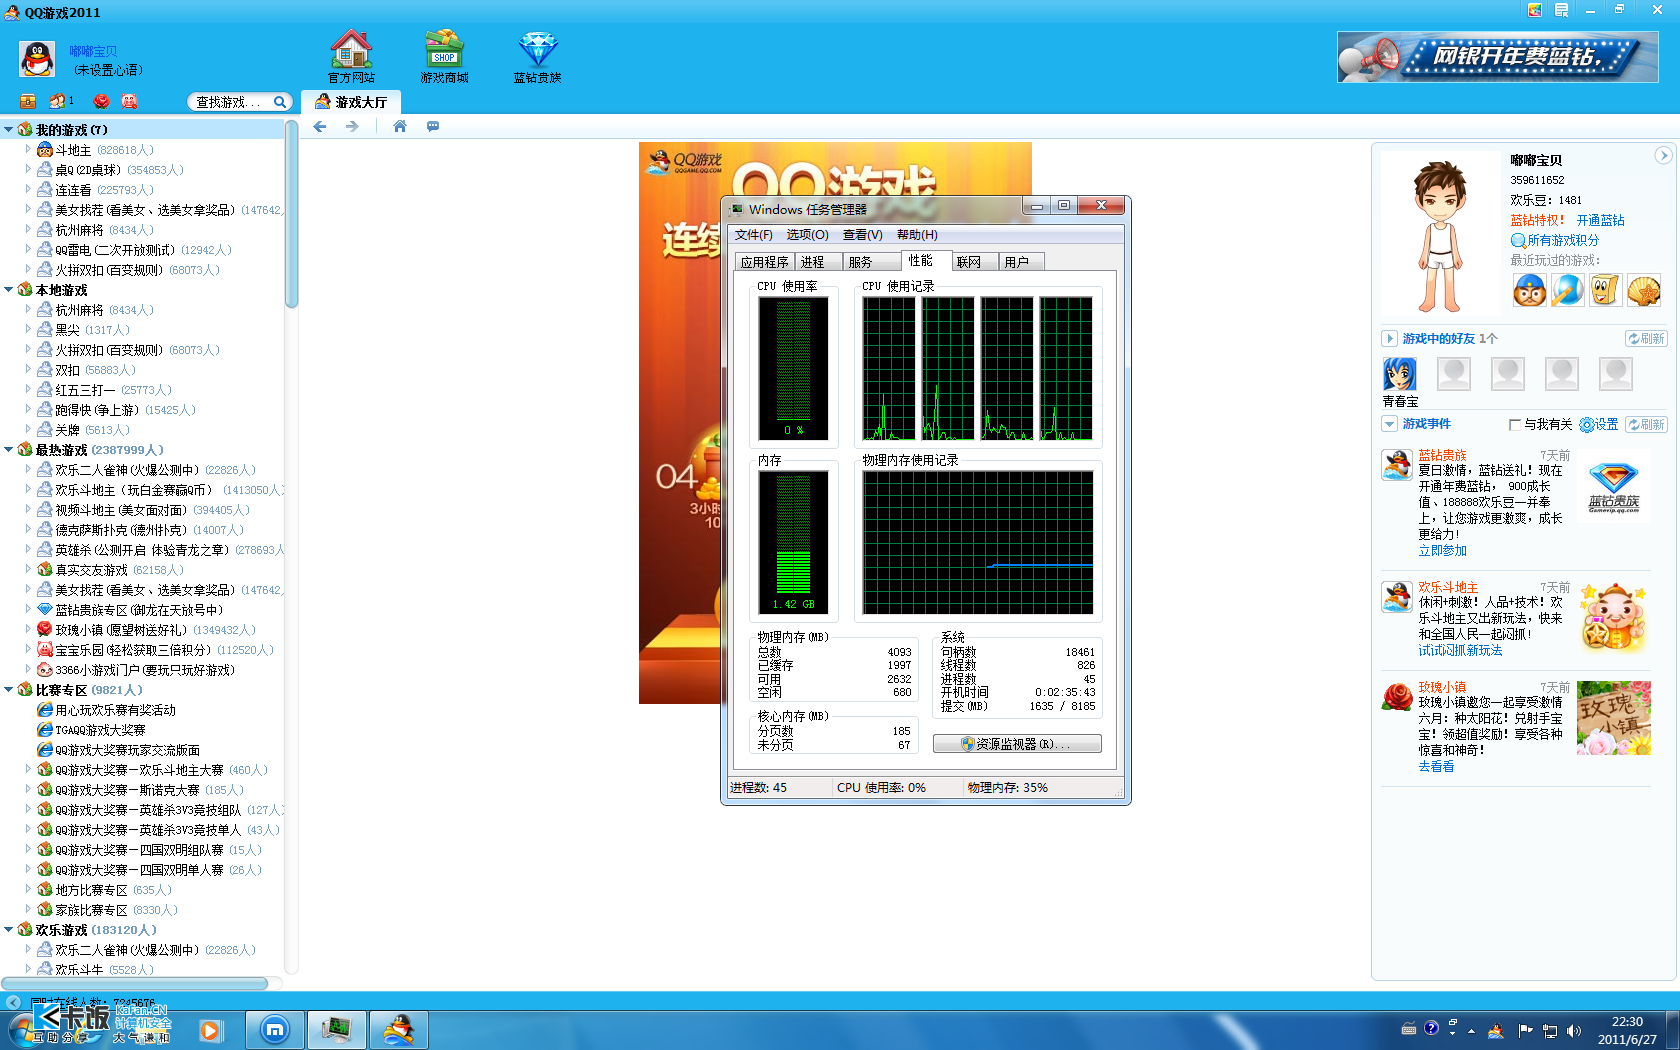Open the QQ penguin taskbar button
Image resolution: width=1680 pixels, height=1050 pixels.
coord(399,1029)
